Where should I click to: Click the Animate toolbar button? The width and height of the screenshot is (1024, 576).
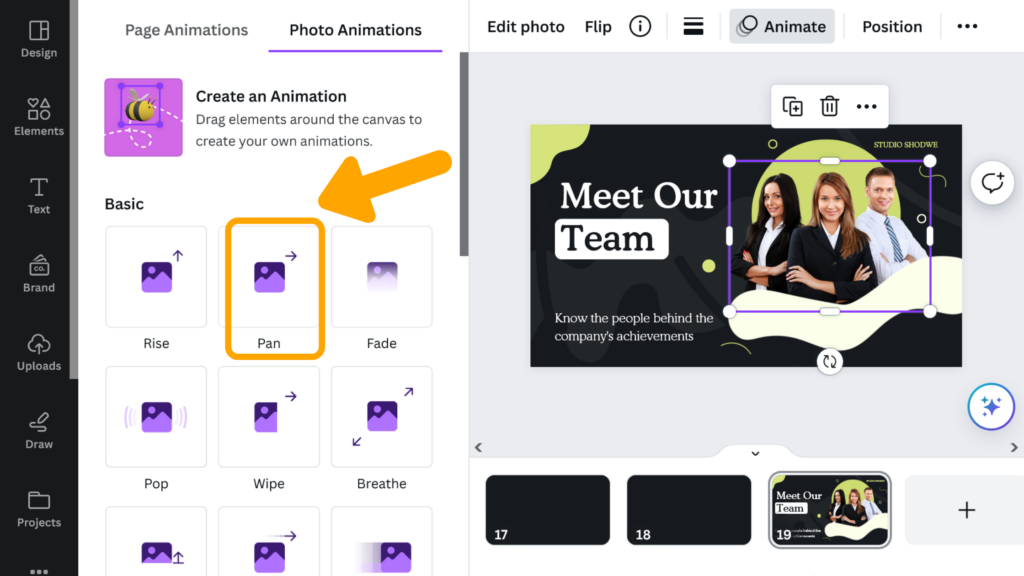coord(782,27)
